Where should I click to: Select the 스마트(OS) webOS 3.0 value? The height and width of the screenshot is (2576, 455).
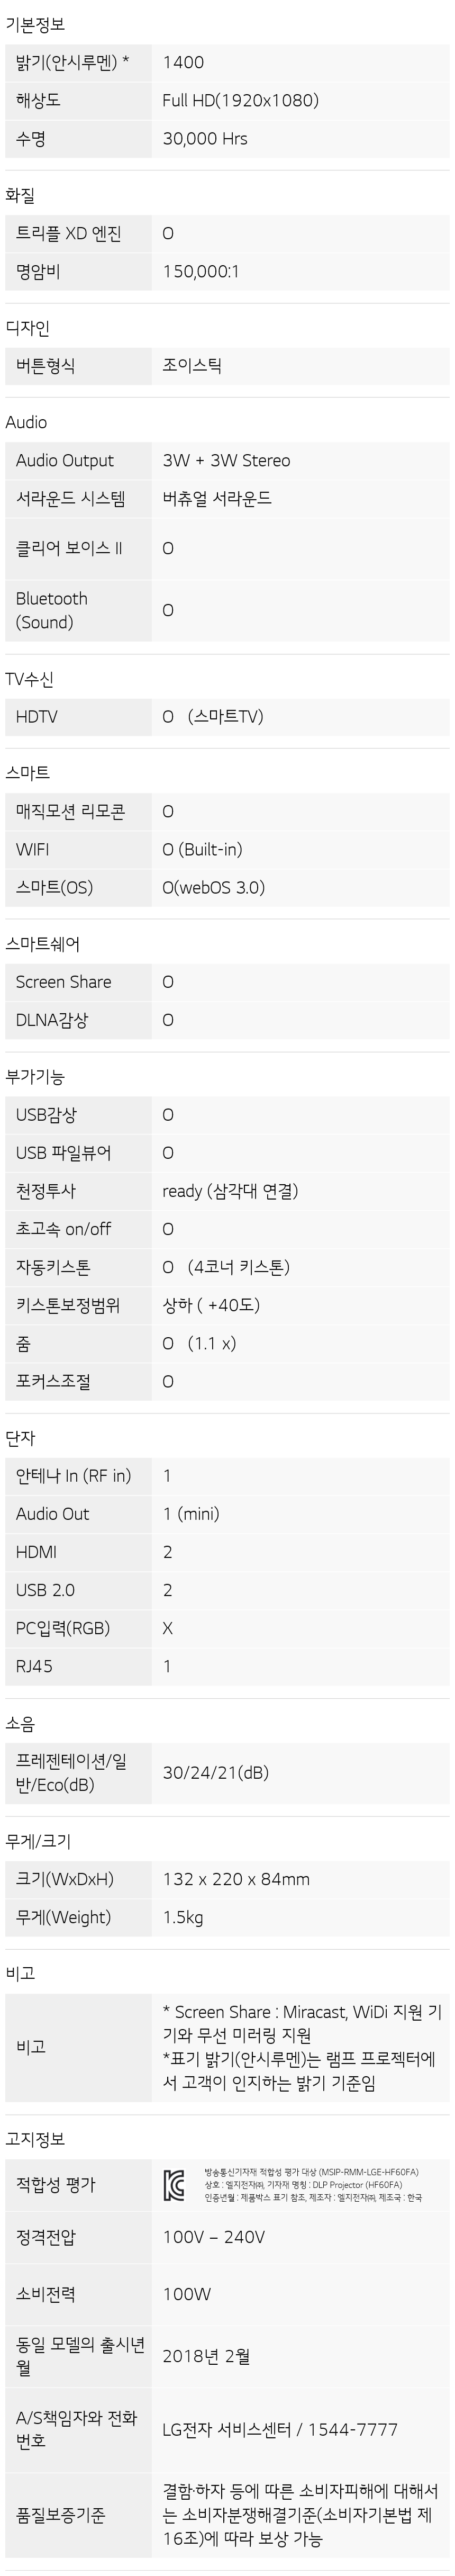[213, 887]
